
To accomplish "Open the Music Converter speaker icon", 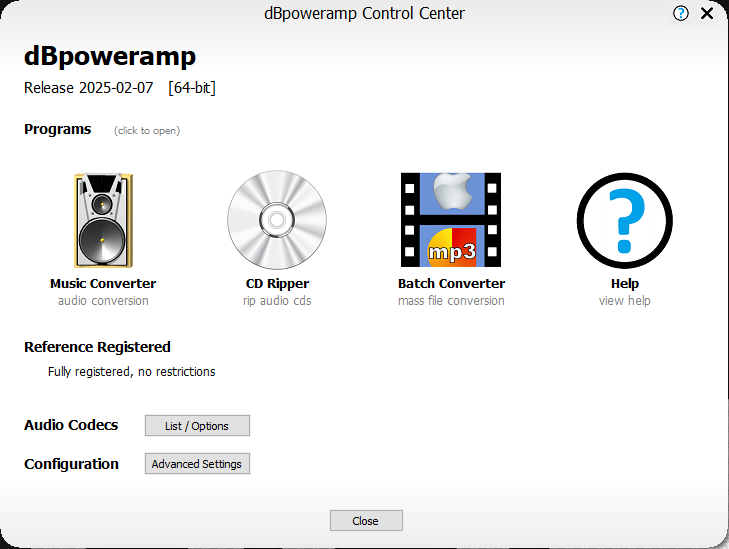I will [x=103, y=220].
